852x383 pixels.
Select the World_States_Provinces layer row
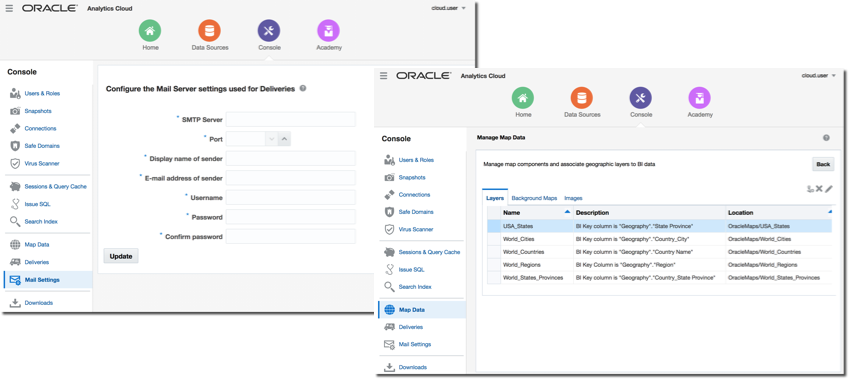coord(660,278)
